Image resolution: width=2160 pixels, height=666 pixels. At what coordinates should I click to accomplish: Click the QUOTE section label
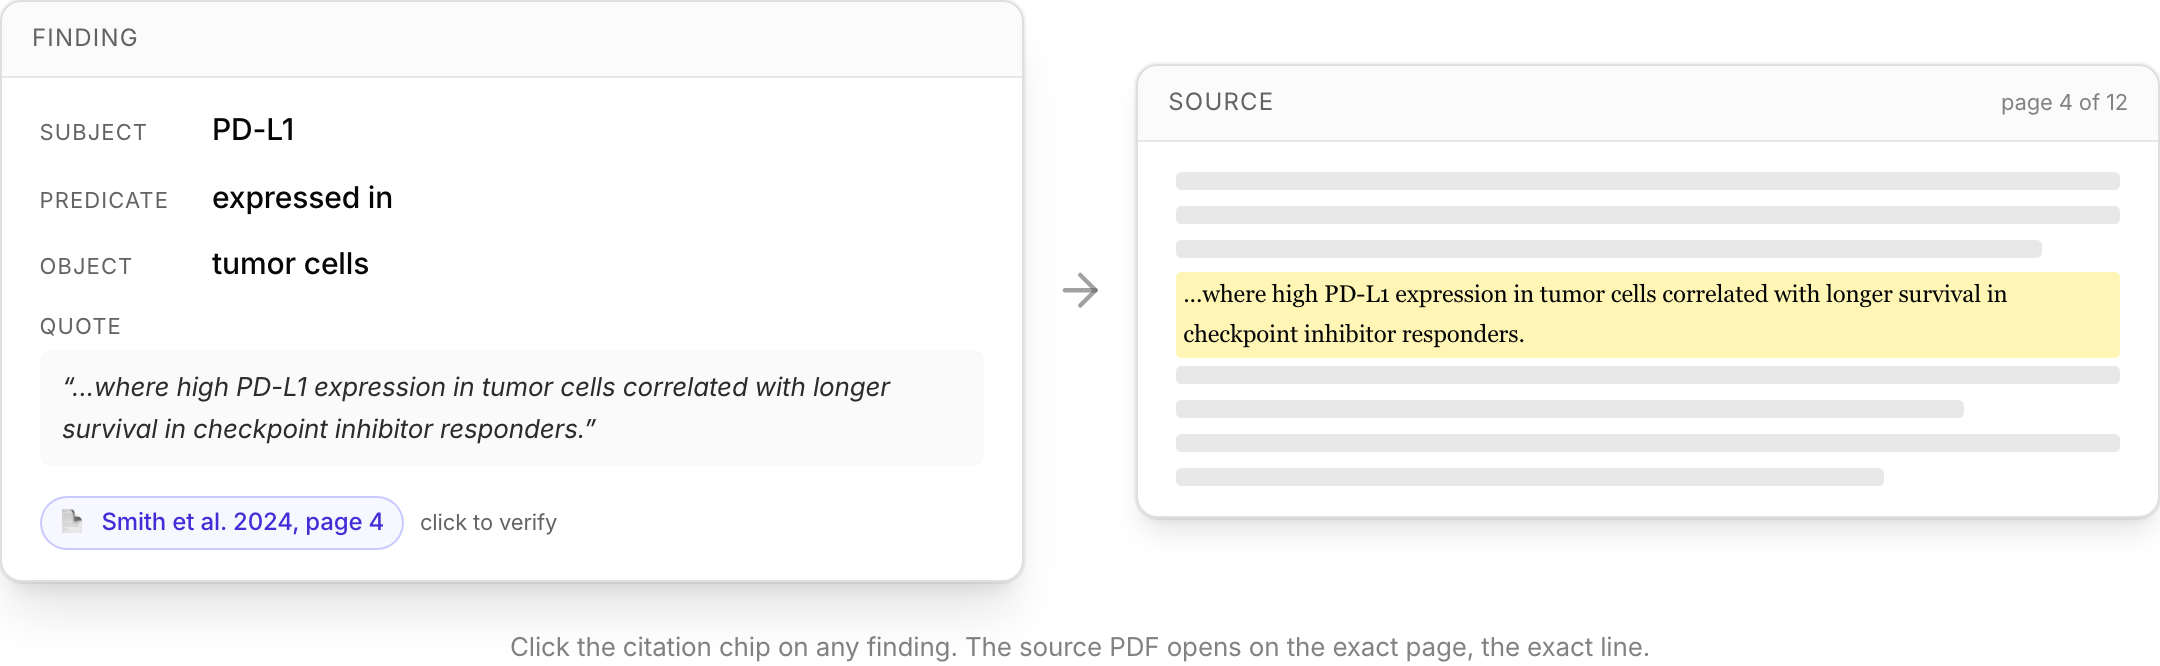(x=80, y=327)
